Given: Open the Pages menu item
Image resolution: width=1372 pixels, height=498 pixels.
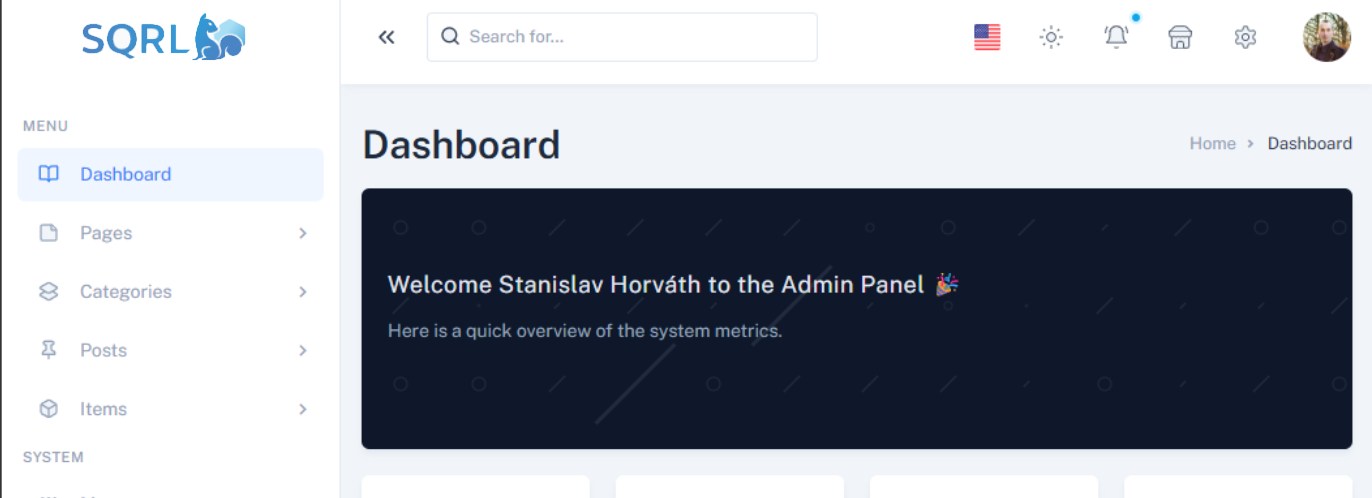Looking at the screenshot, I should pyautogui.click(x=106, y=233).
